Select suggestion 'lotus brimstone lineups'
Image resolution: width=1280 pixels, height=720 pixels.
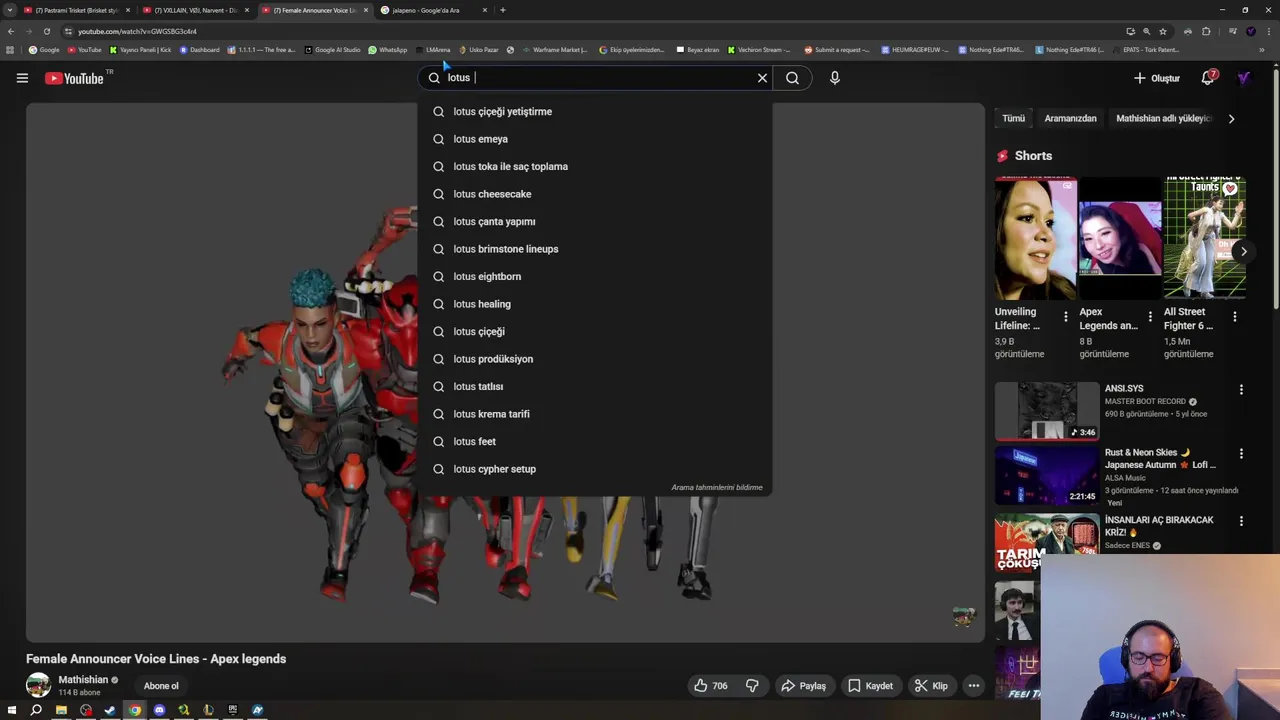pyautogui.click(x=595, y=249)
